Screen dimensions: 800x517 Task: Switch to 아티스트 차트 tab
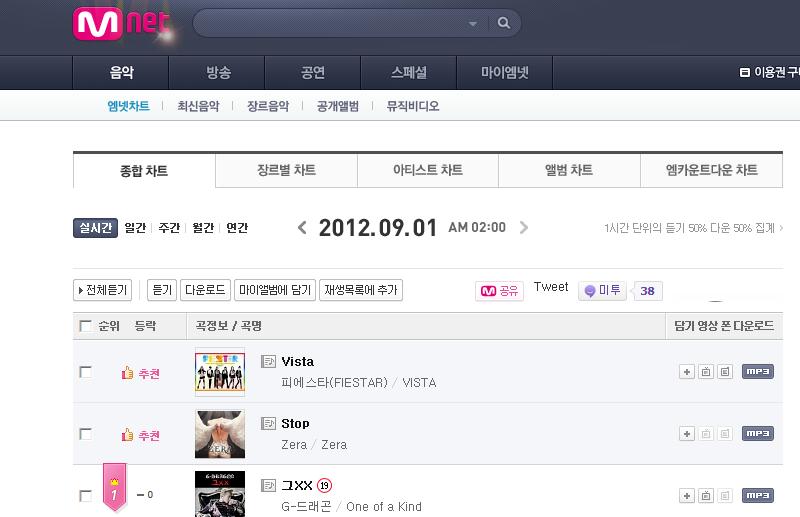pos(428,170)
